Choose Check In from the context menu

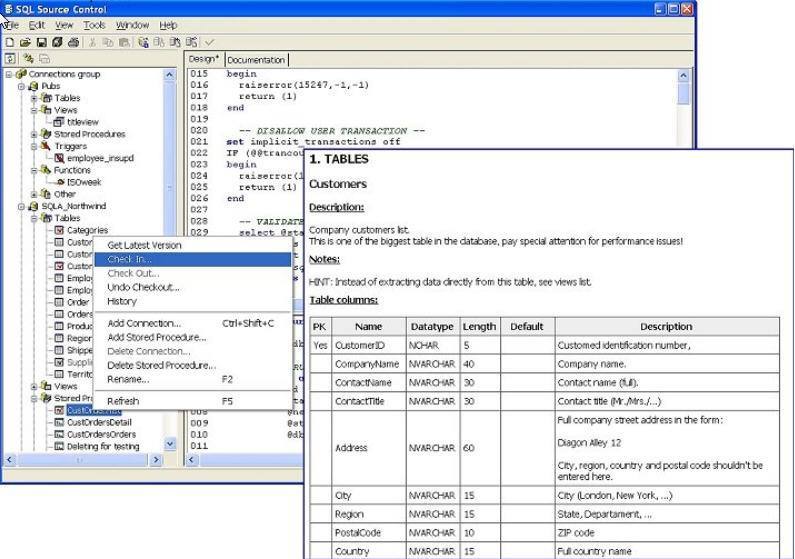(129, 259)
